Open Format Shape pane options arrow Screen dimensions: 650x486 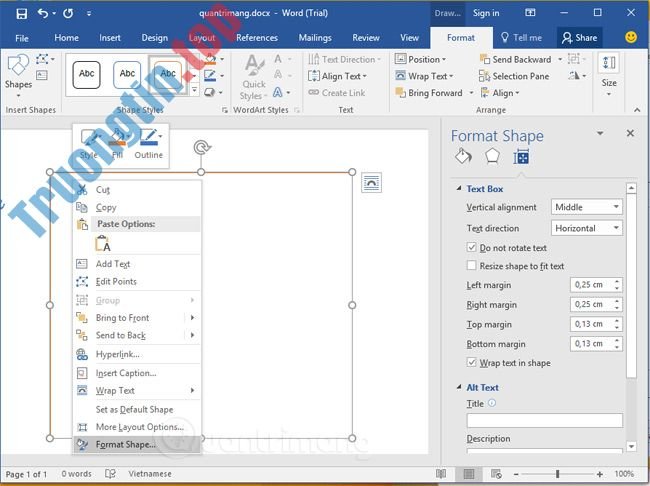point(599,133)
